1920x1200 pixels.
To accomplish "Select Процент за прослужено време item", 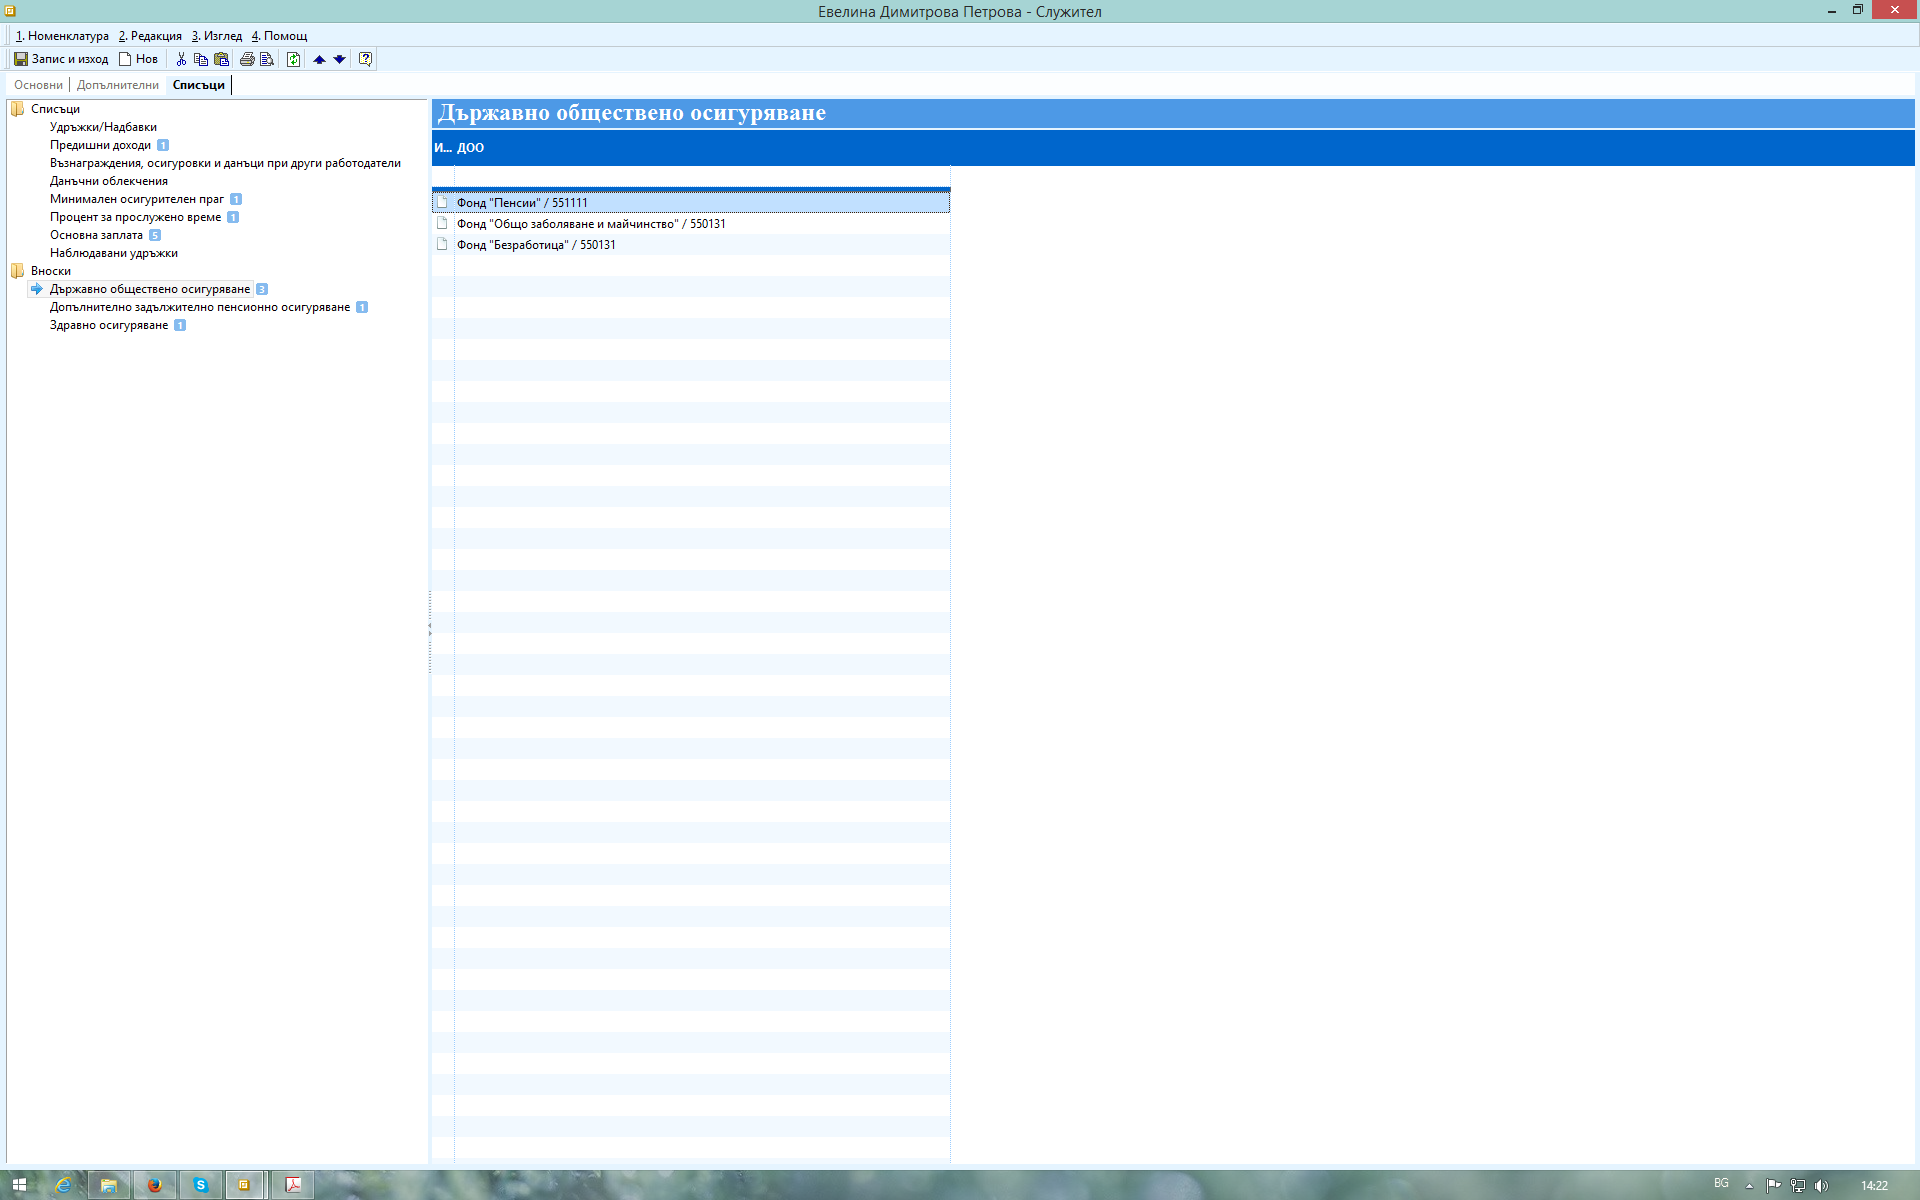I will (135, 217).
